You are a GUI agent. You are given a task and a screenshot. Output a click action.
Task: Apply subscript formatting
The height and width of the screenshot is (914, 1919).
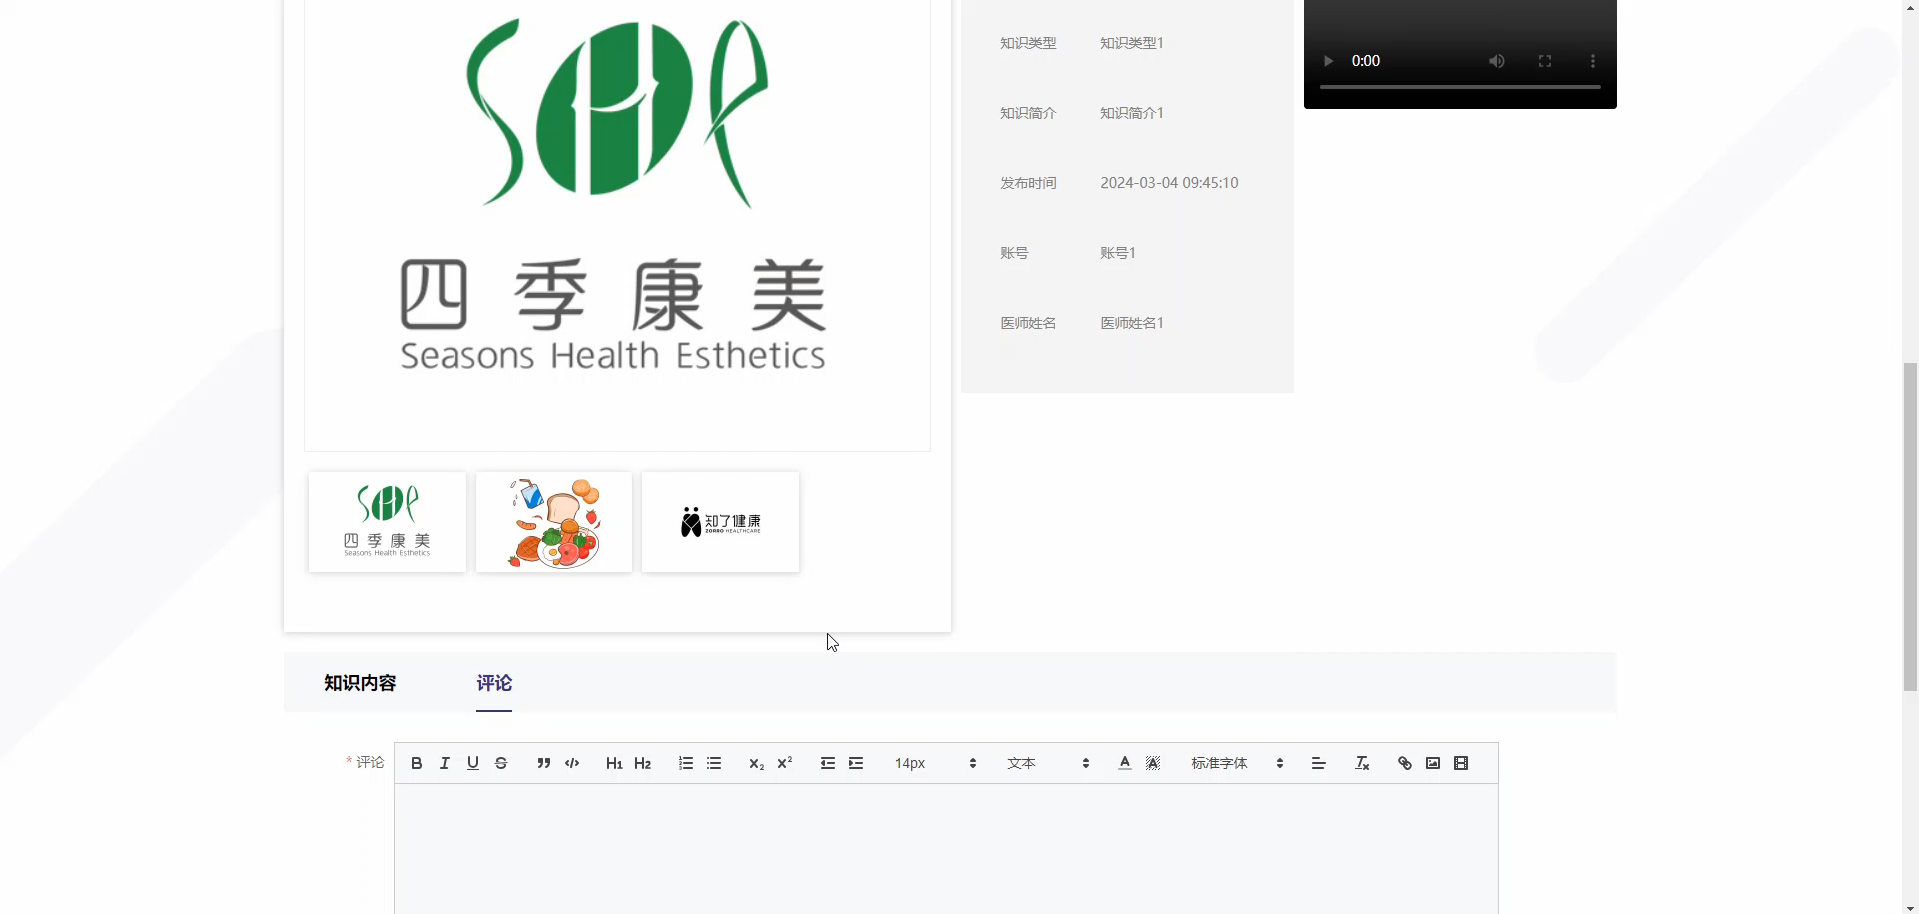pos(756,763)
